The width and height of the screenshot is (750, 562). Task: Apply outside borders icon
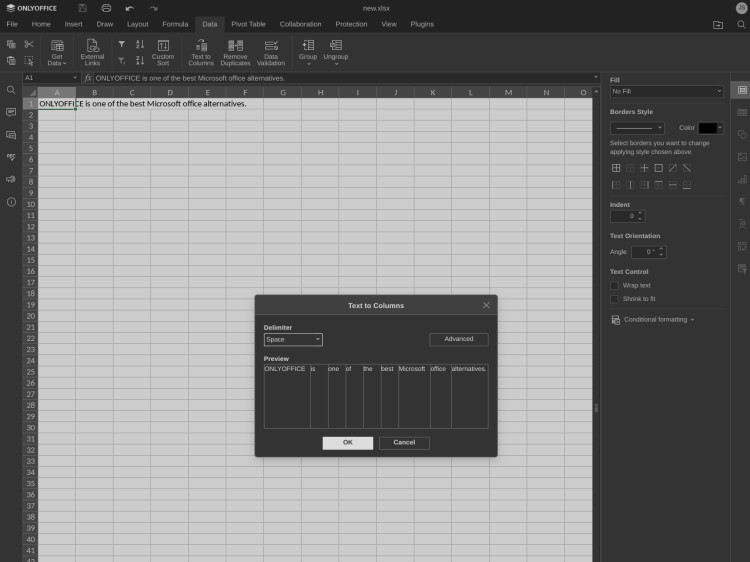pos(659,168)
